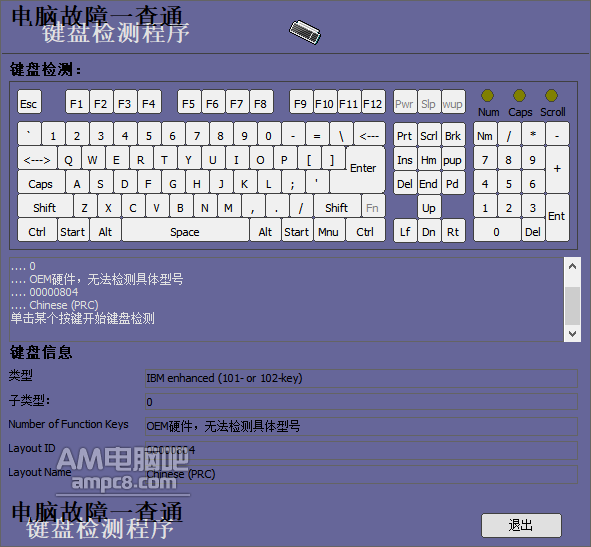Screen dimensions: 591x547
Task: Click the Hm home key
Action: pos(429,158)
